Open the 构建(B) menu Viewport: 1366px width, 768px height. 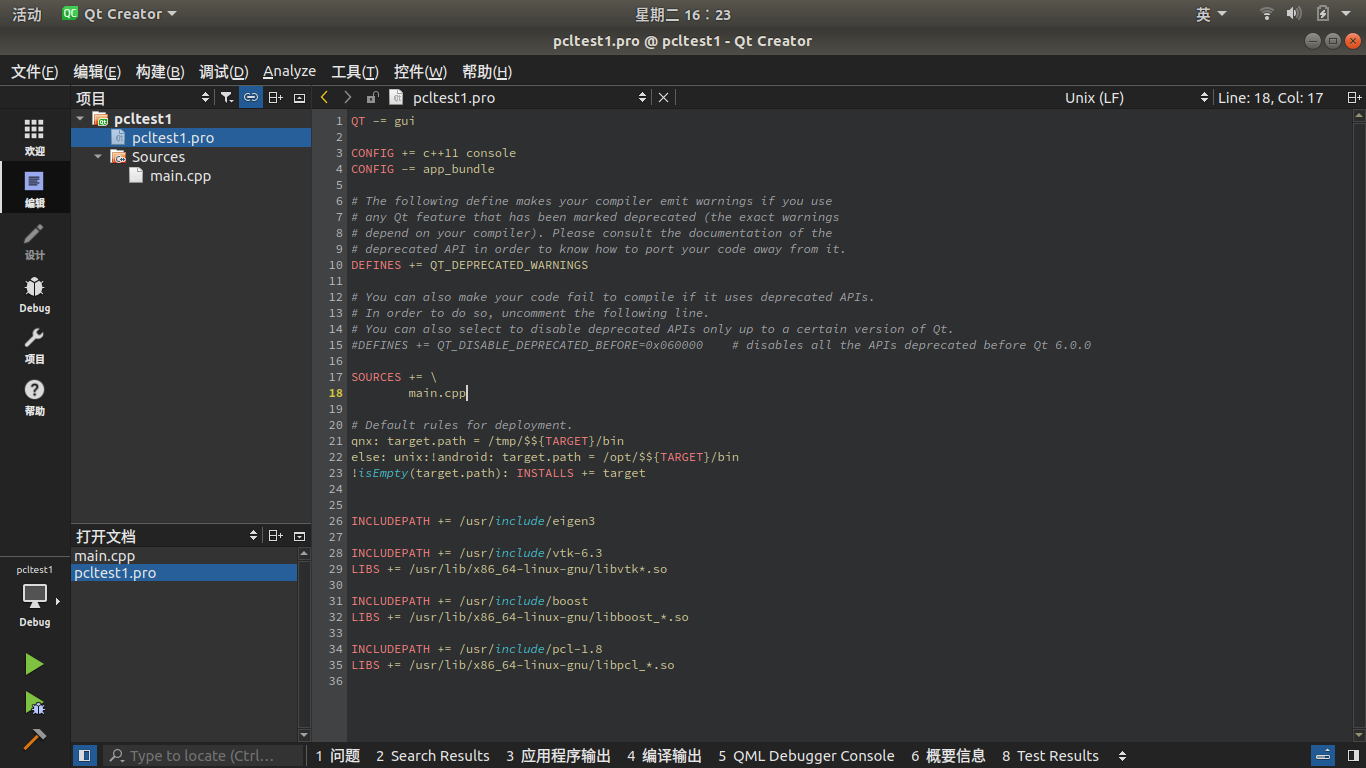[x=161, y=71]
